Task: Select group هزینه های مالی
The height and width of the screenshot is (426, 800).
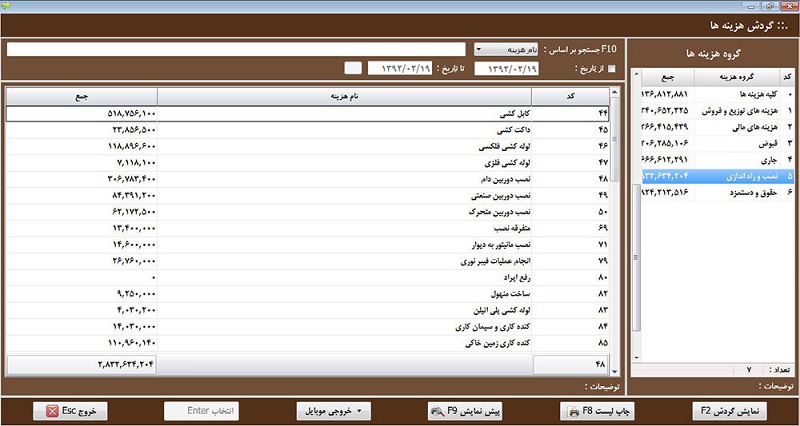Action: (717, 127)
